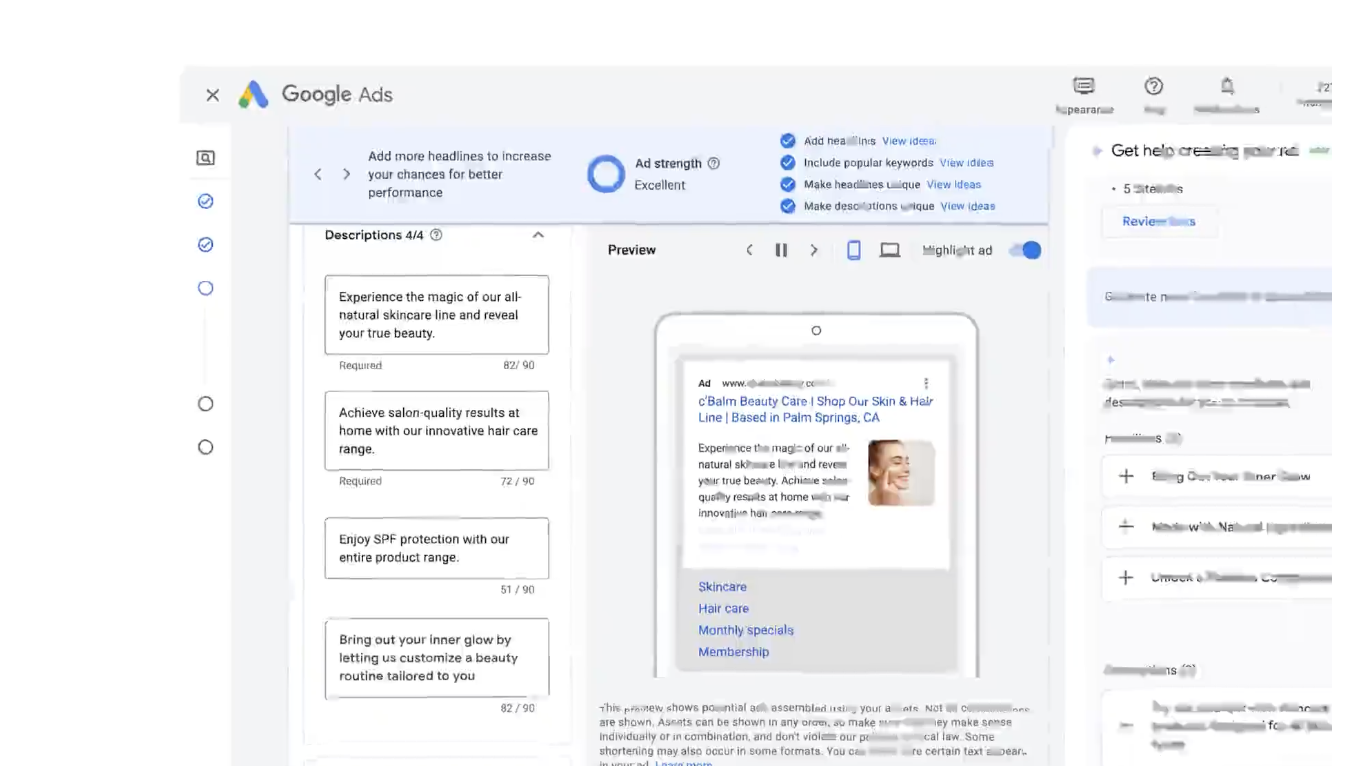
Task: Open the Help question mark icon
Action: [1153, 87]
